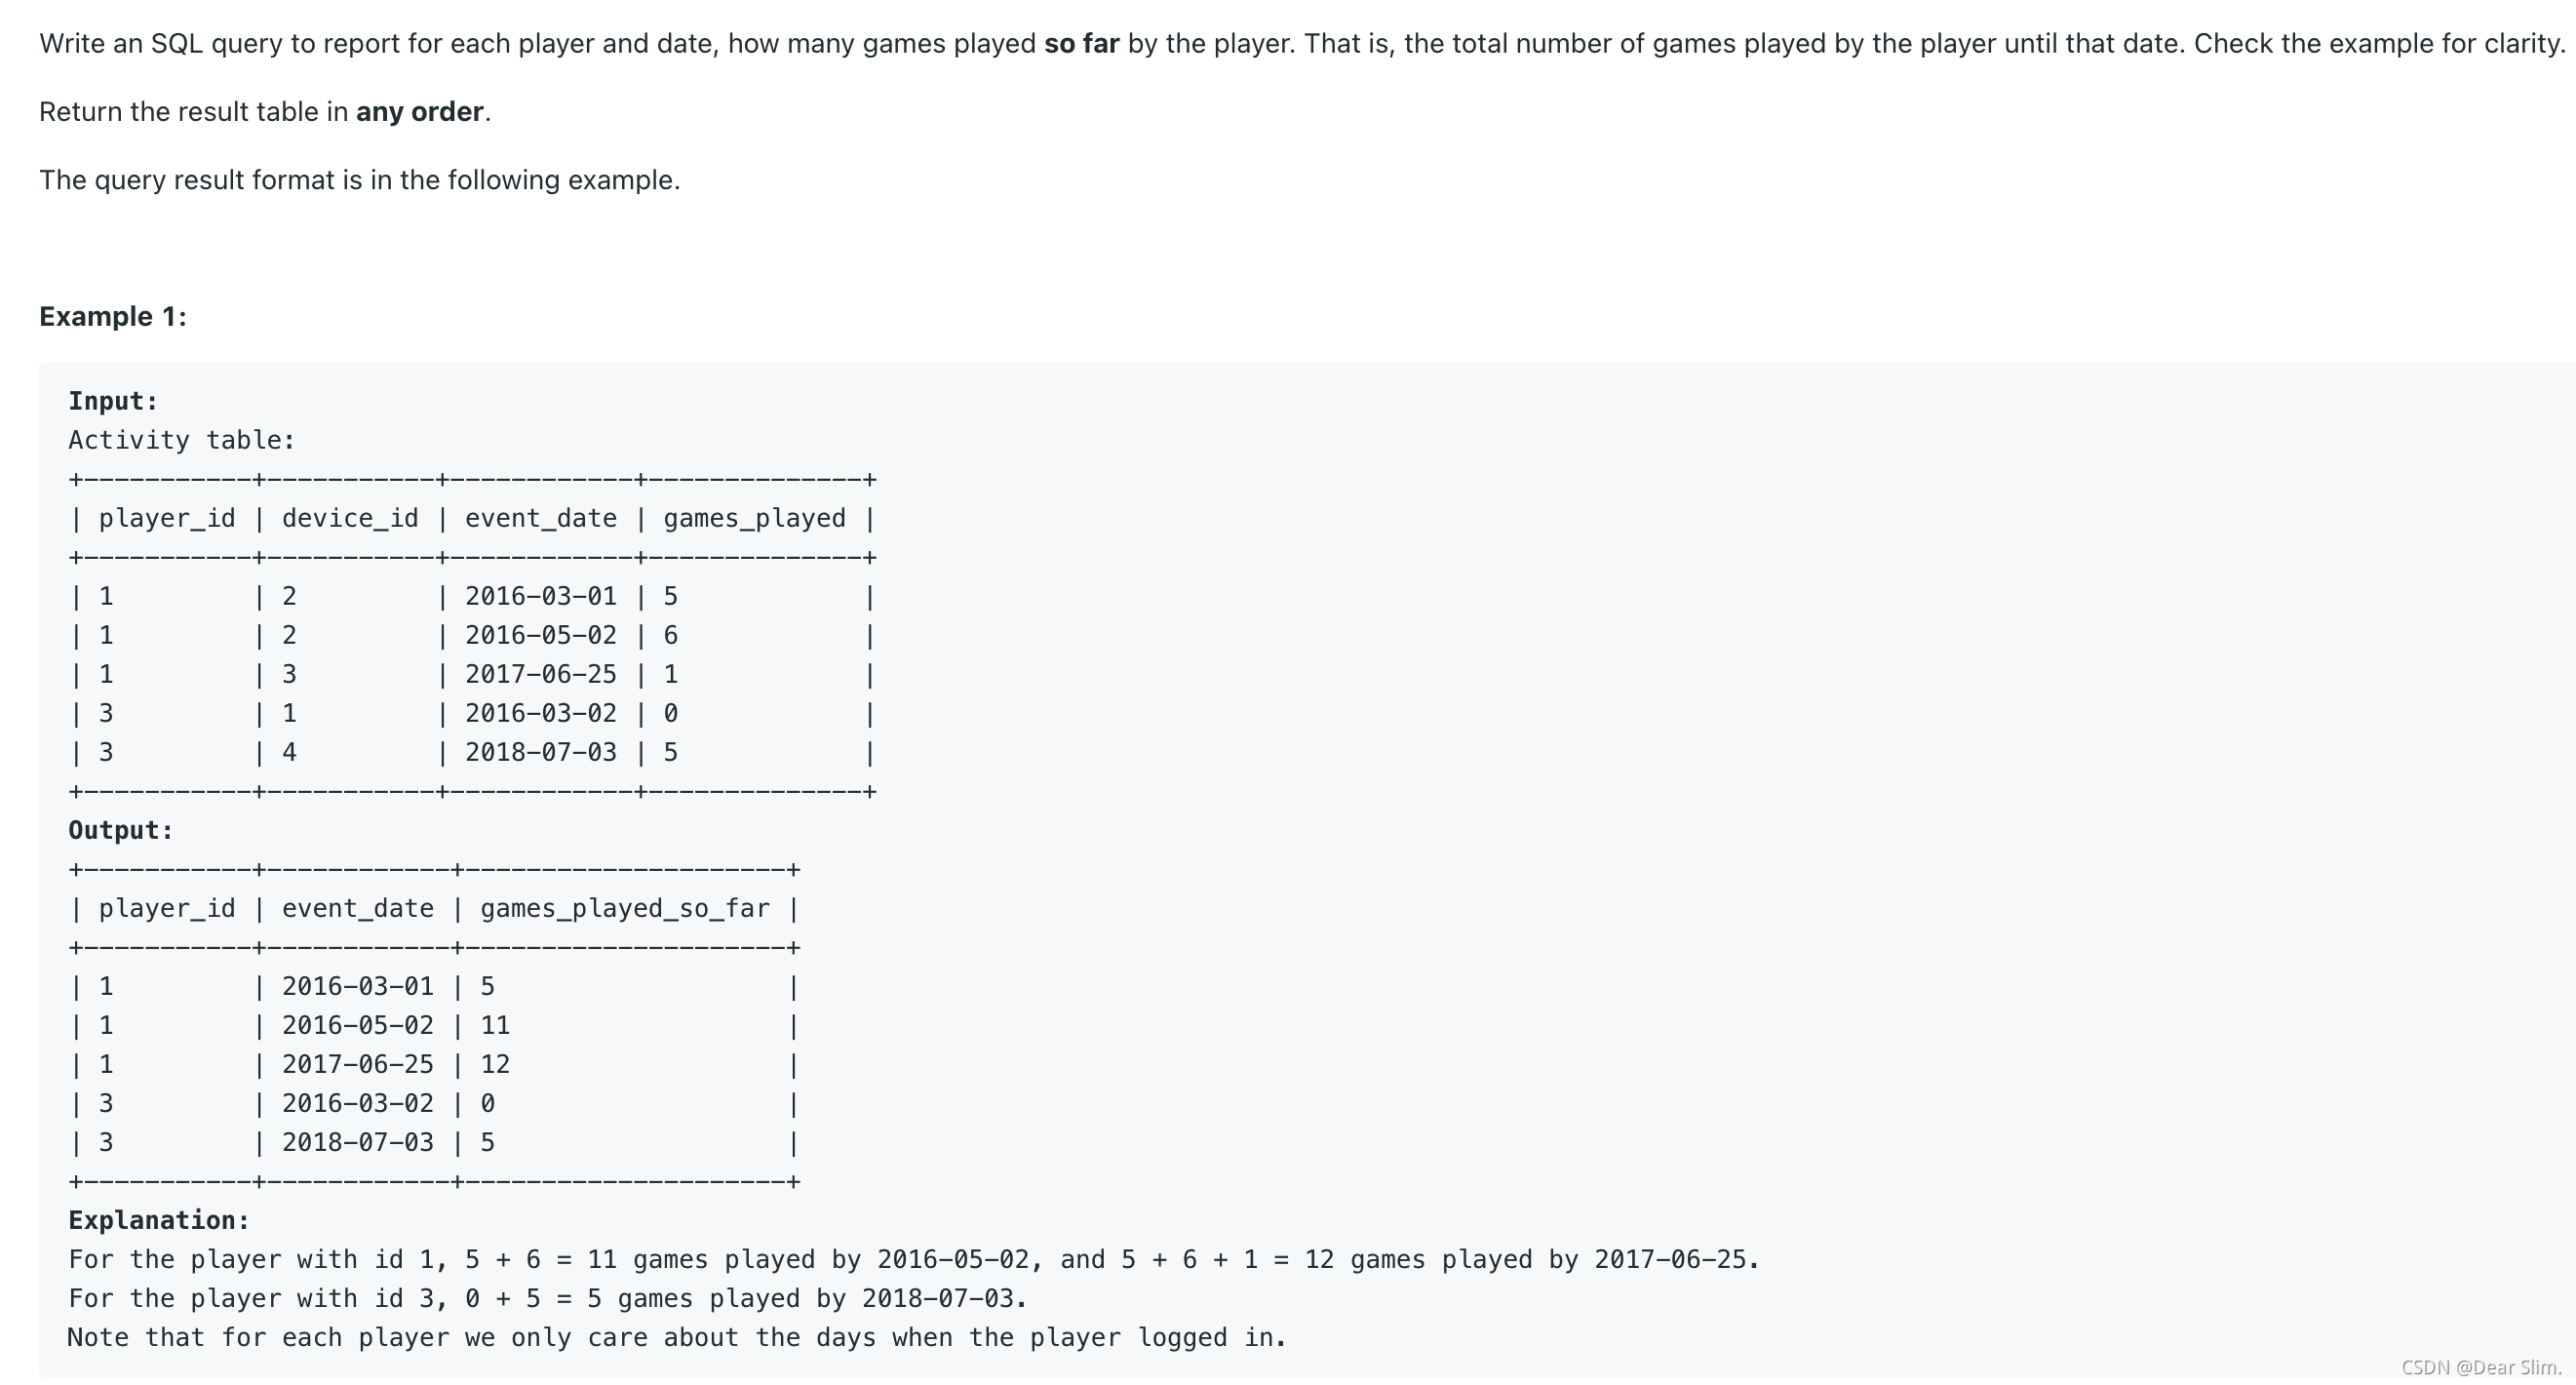2576x1385 pixels.
Task: Click the 'games_played_so_far' column header
Action: pos(625,909)
